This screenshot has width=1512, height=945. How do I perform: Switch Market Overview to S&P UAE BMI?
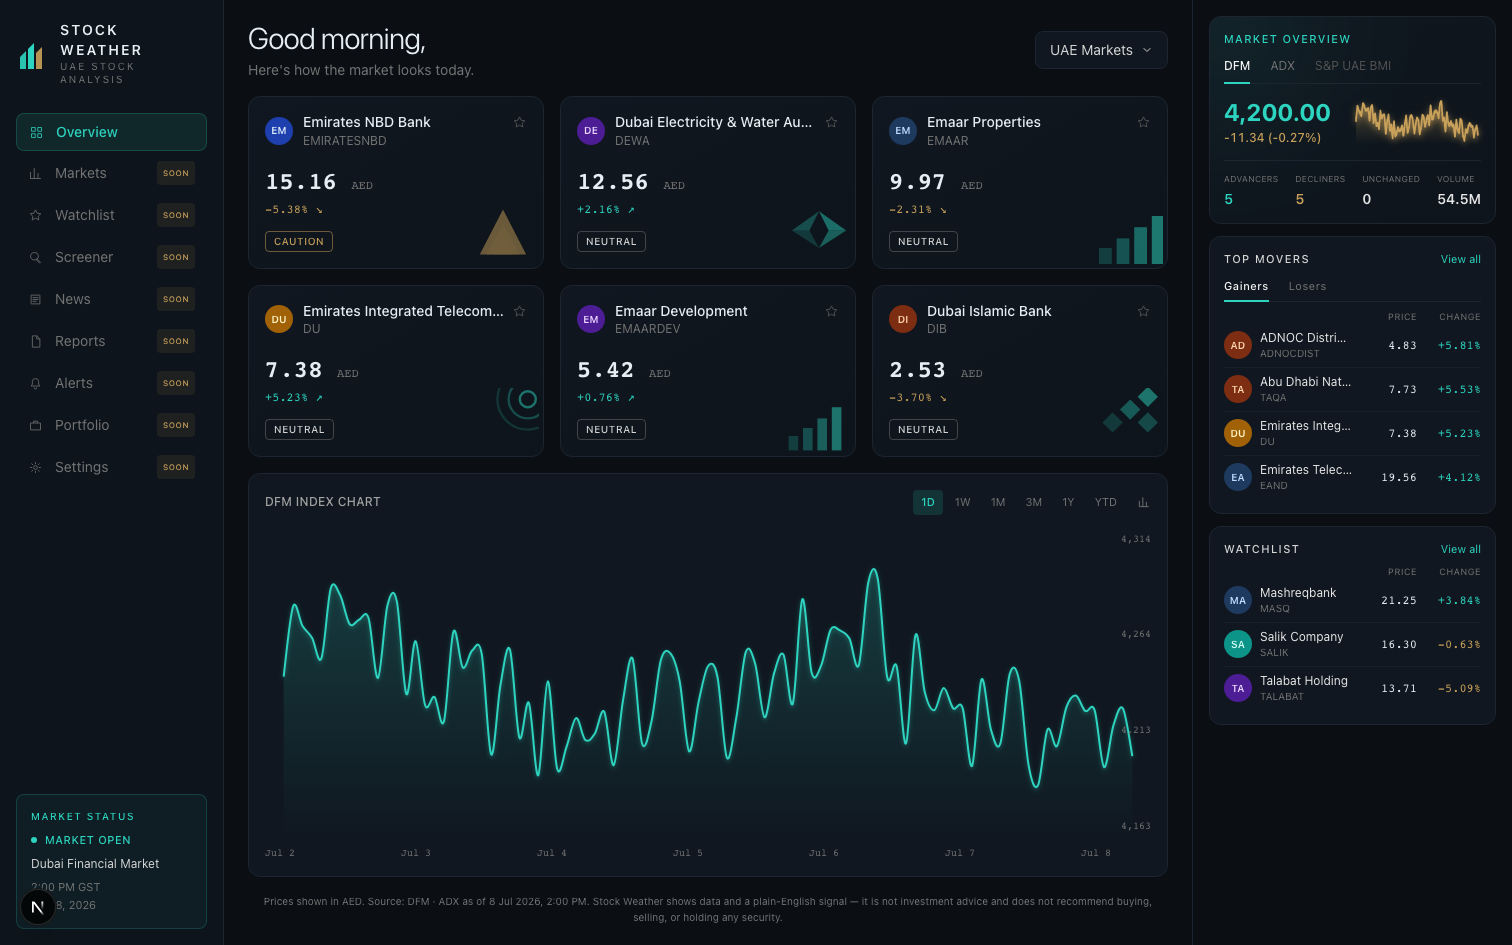click(x=1353, y=66)
